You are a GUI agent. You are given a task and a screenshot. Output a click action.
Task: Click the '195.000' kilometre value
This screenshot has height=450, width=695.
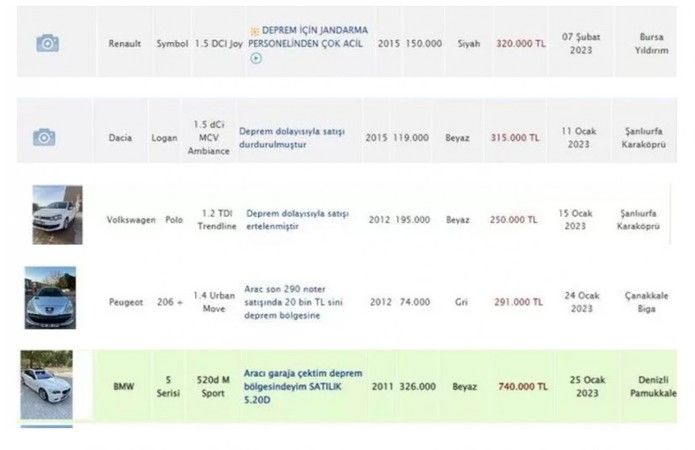click(x=412, y=220)
